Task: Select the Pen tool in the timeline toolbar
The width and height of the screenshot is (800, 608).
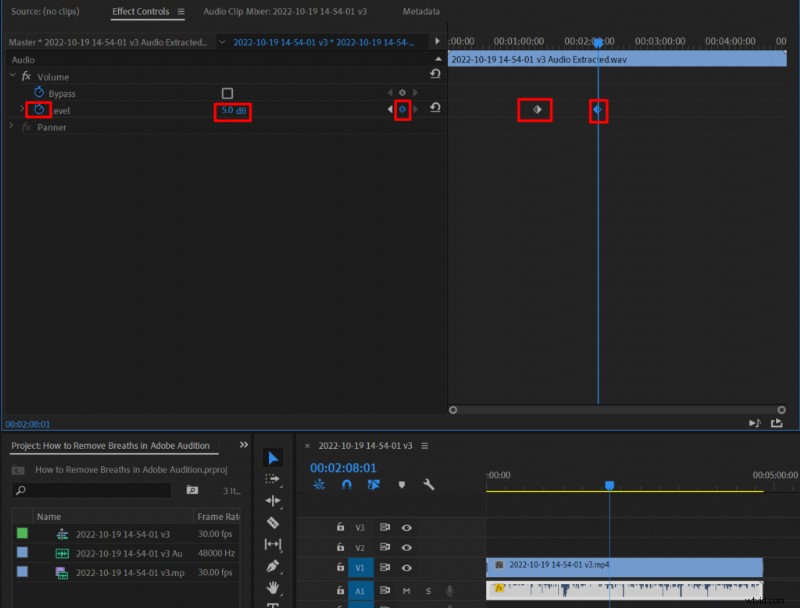Action: pyautogui.click(x=273, y=565)
